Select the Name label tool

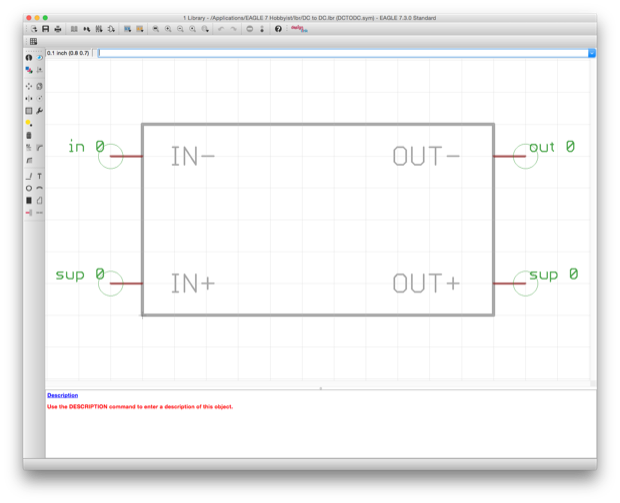click(29, 148)
